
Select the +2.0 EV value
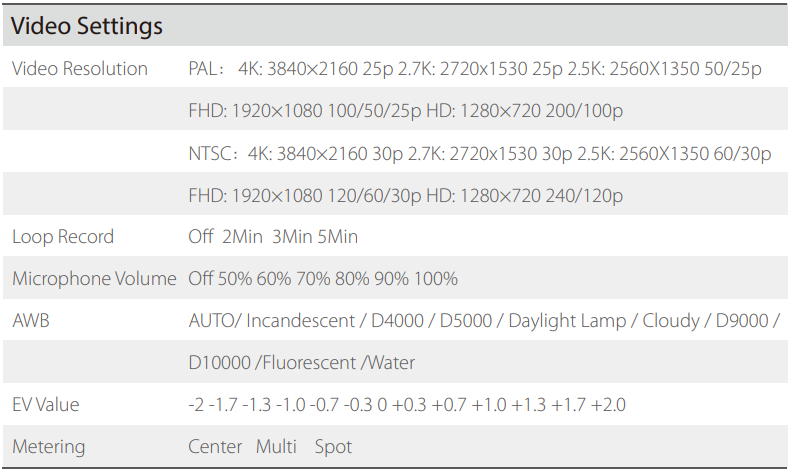pos(609,405)
